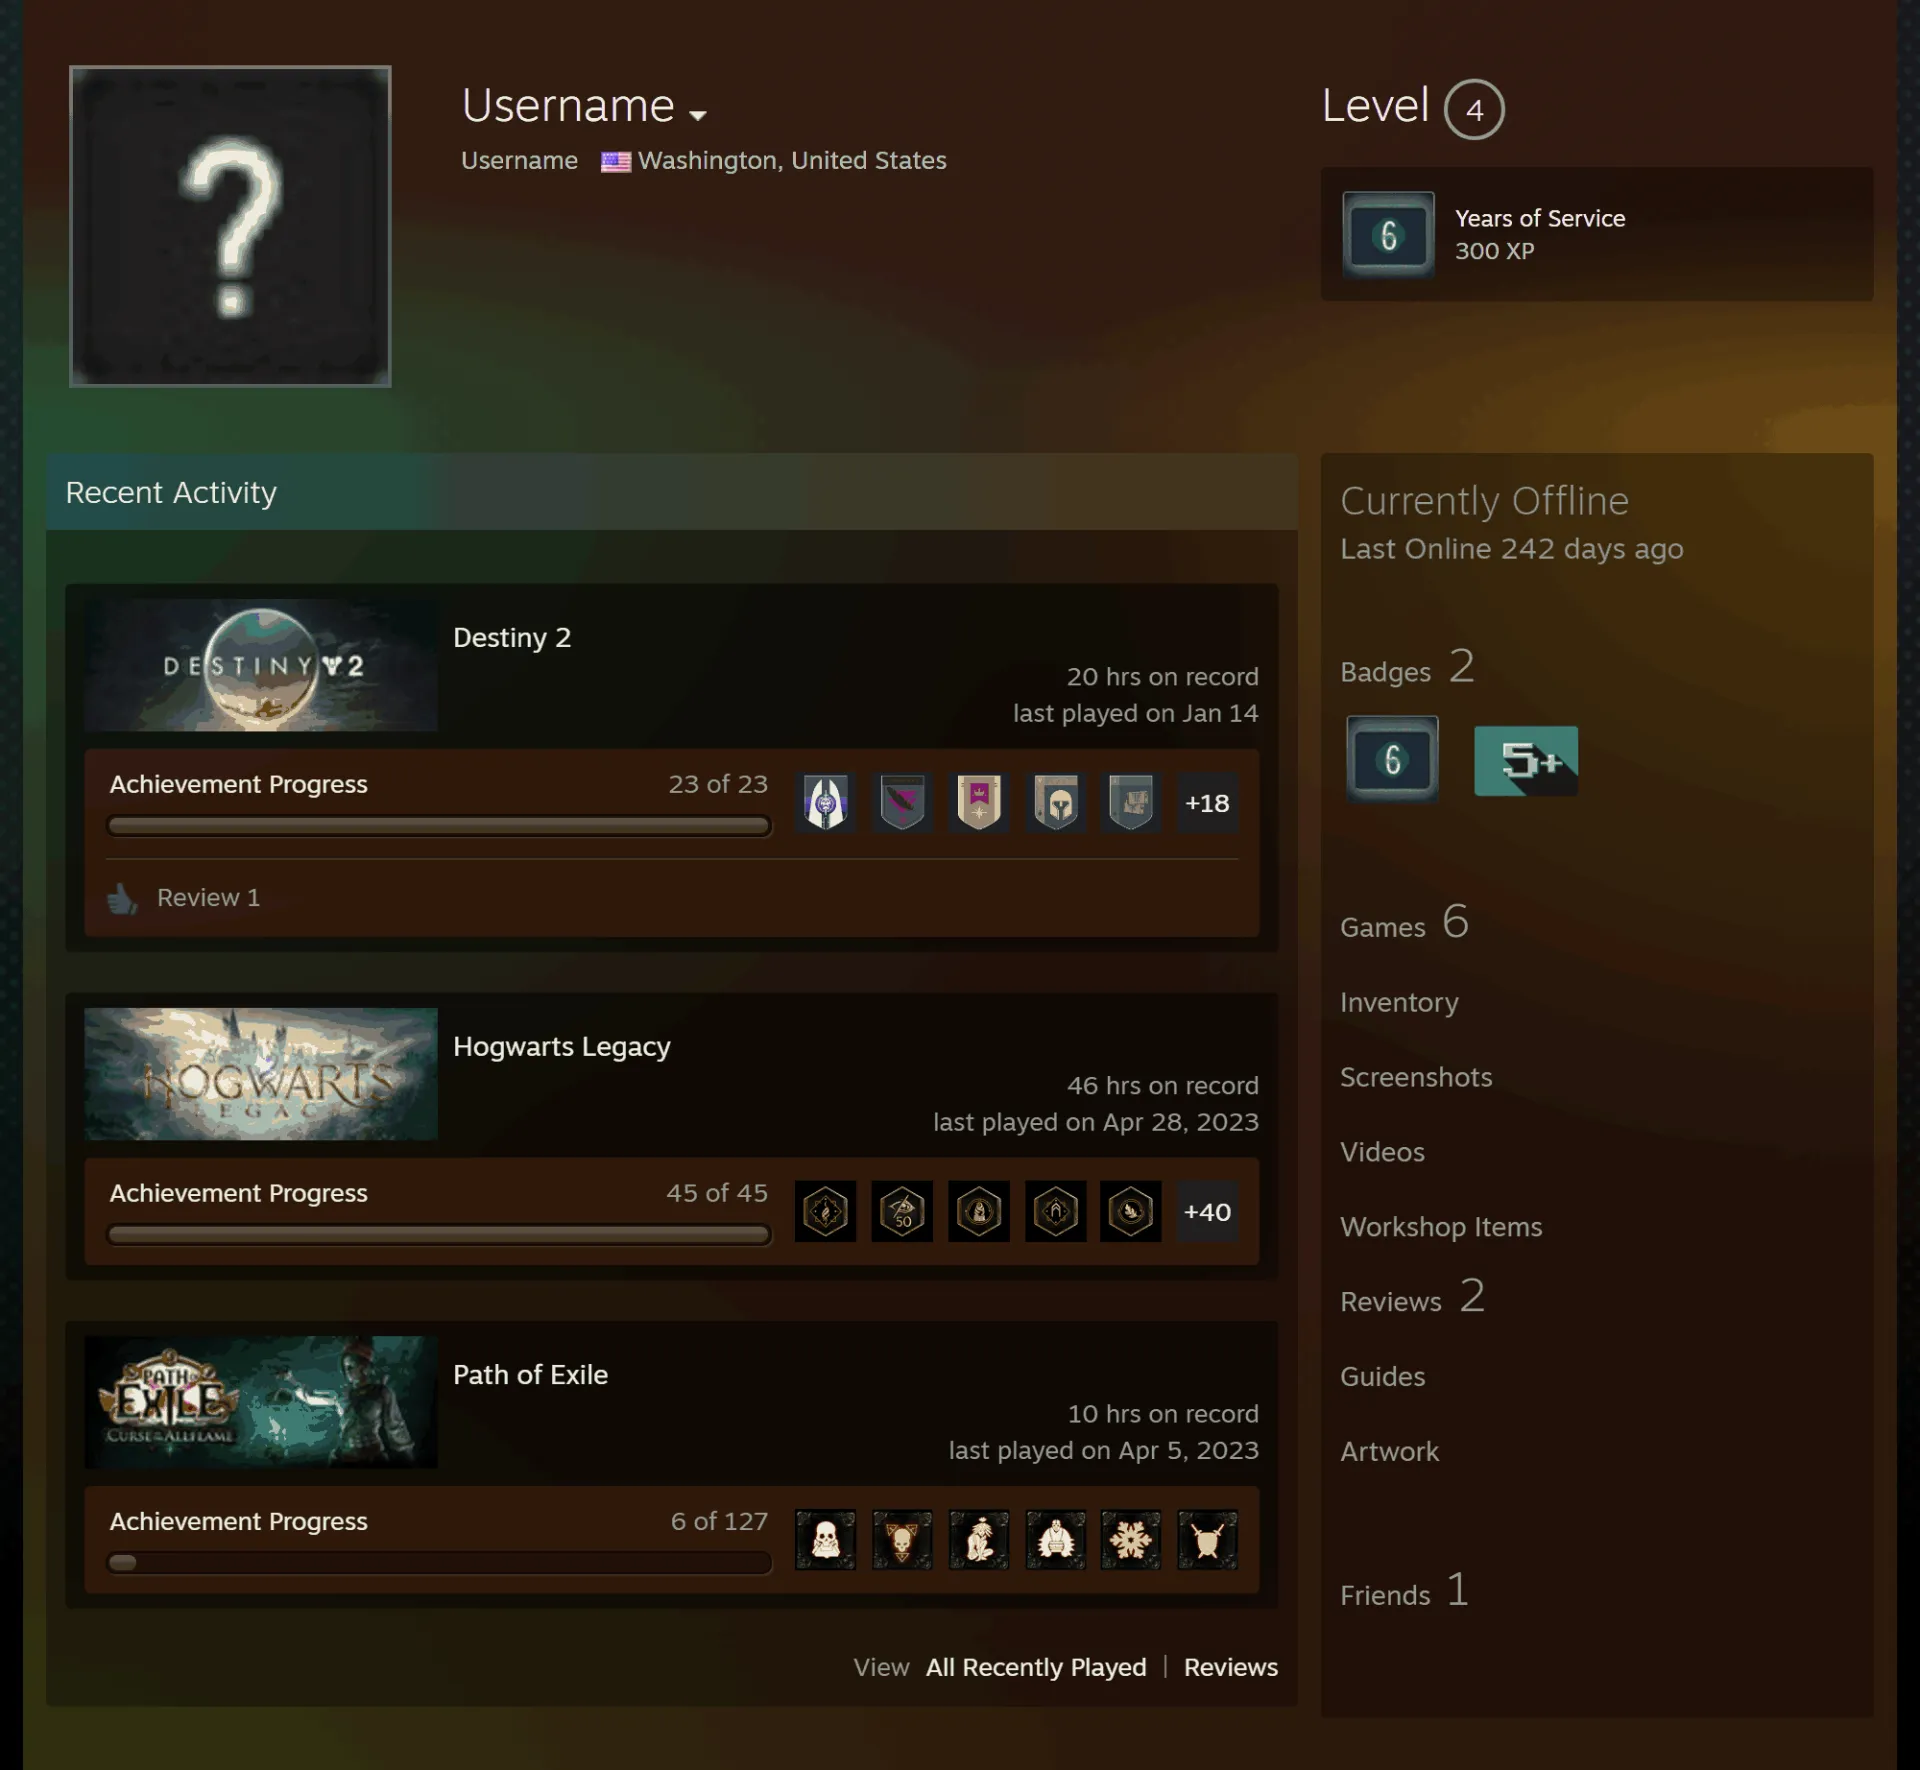The height and width of the screenshot is (1770, 1920).
Task: Click Path of Exile achievement progress bar
Action: click(x=439, y=1562)
